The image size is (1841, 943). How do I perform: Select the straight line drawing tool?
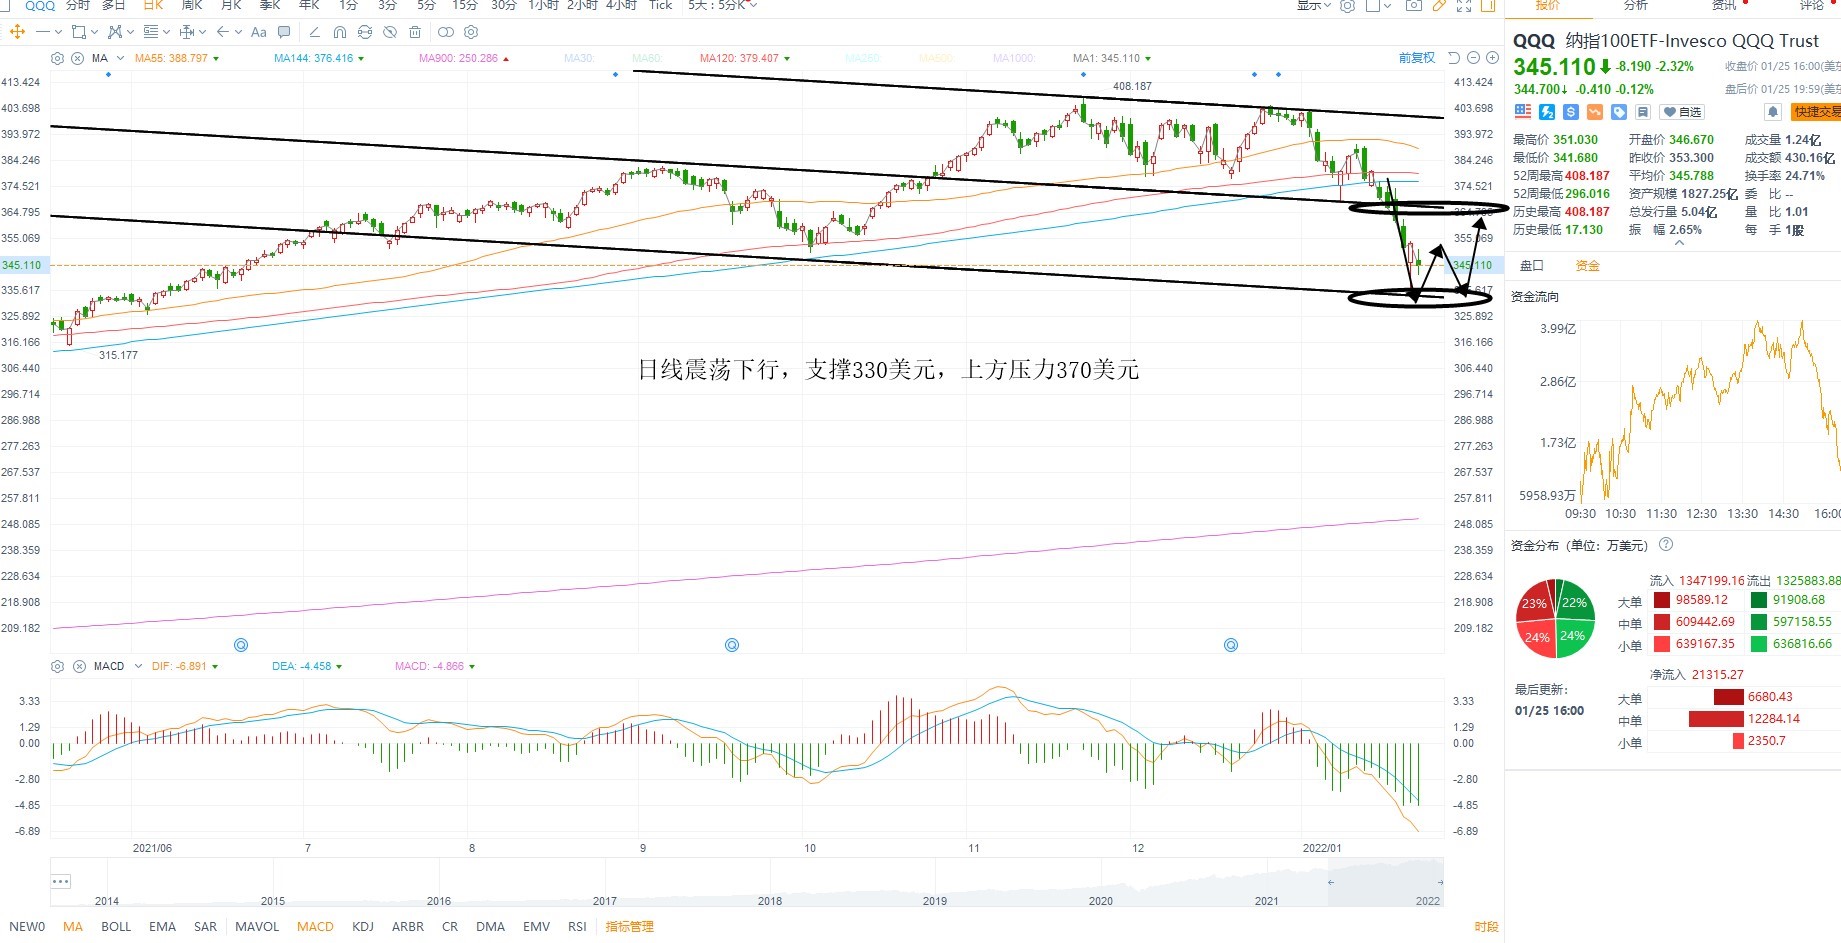[x=43, y=32]
